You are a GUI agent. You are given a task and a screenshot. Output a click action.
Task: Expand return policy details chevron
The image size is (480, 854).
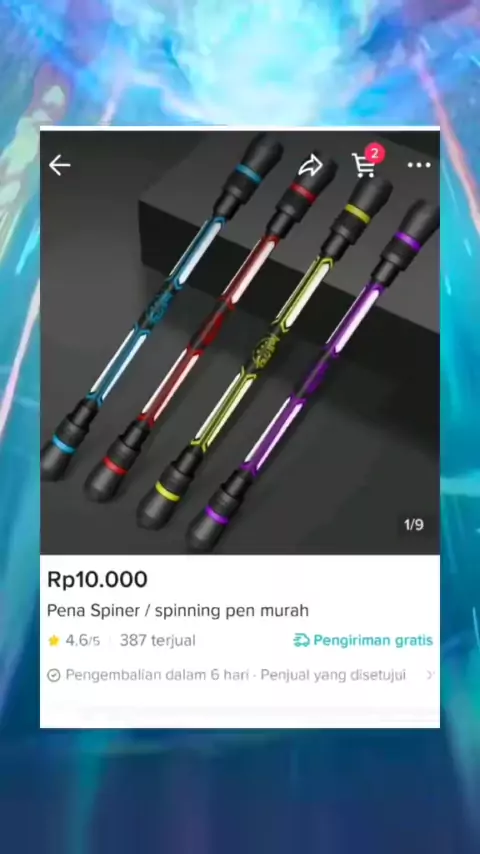pyautogui.click(x=430, y=675)
